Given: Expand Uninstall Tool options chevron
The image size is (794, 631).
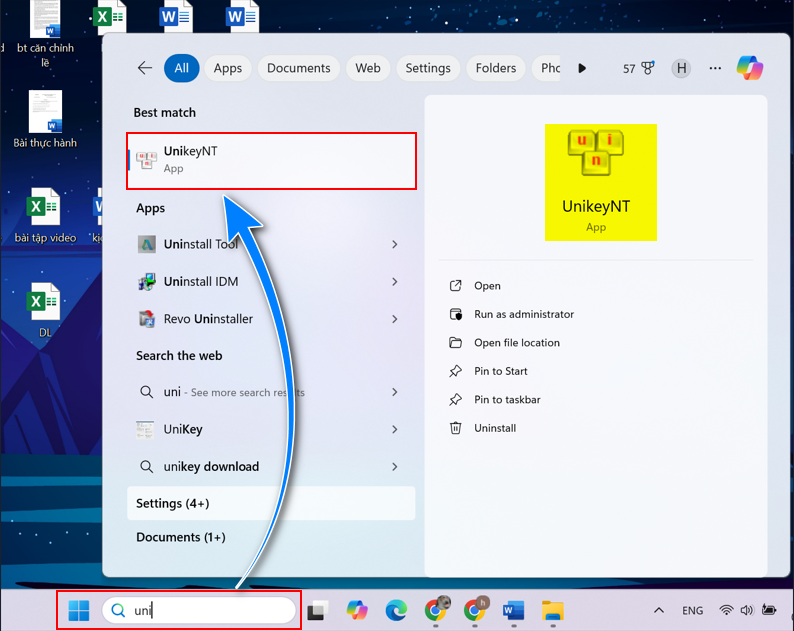Looking at the screenshot, I should (x=395, y=244).
